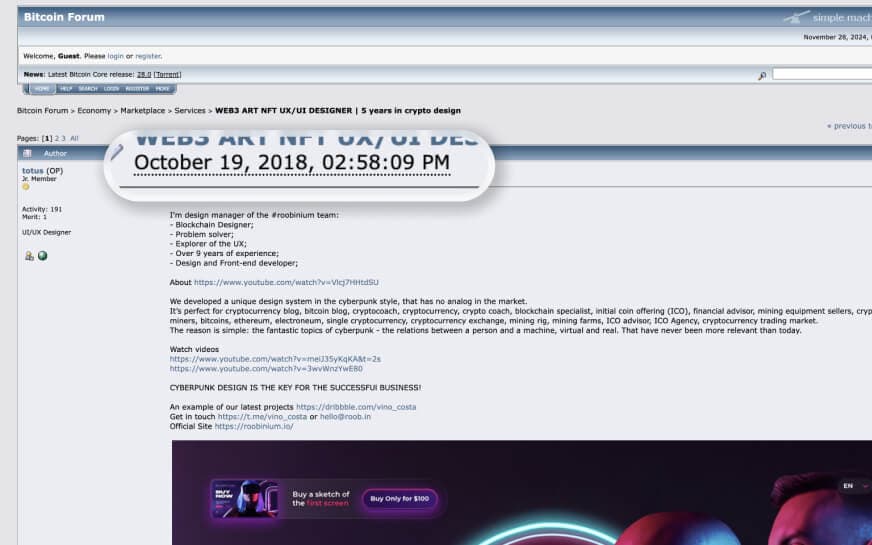
Task: Click the login link in welcome bar
Action: [116, 56]
